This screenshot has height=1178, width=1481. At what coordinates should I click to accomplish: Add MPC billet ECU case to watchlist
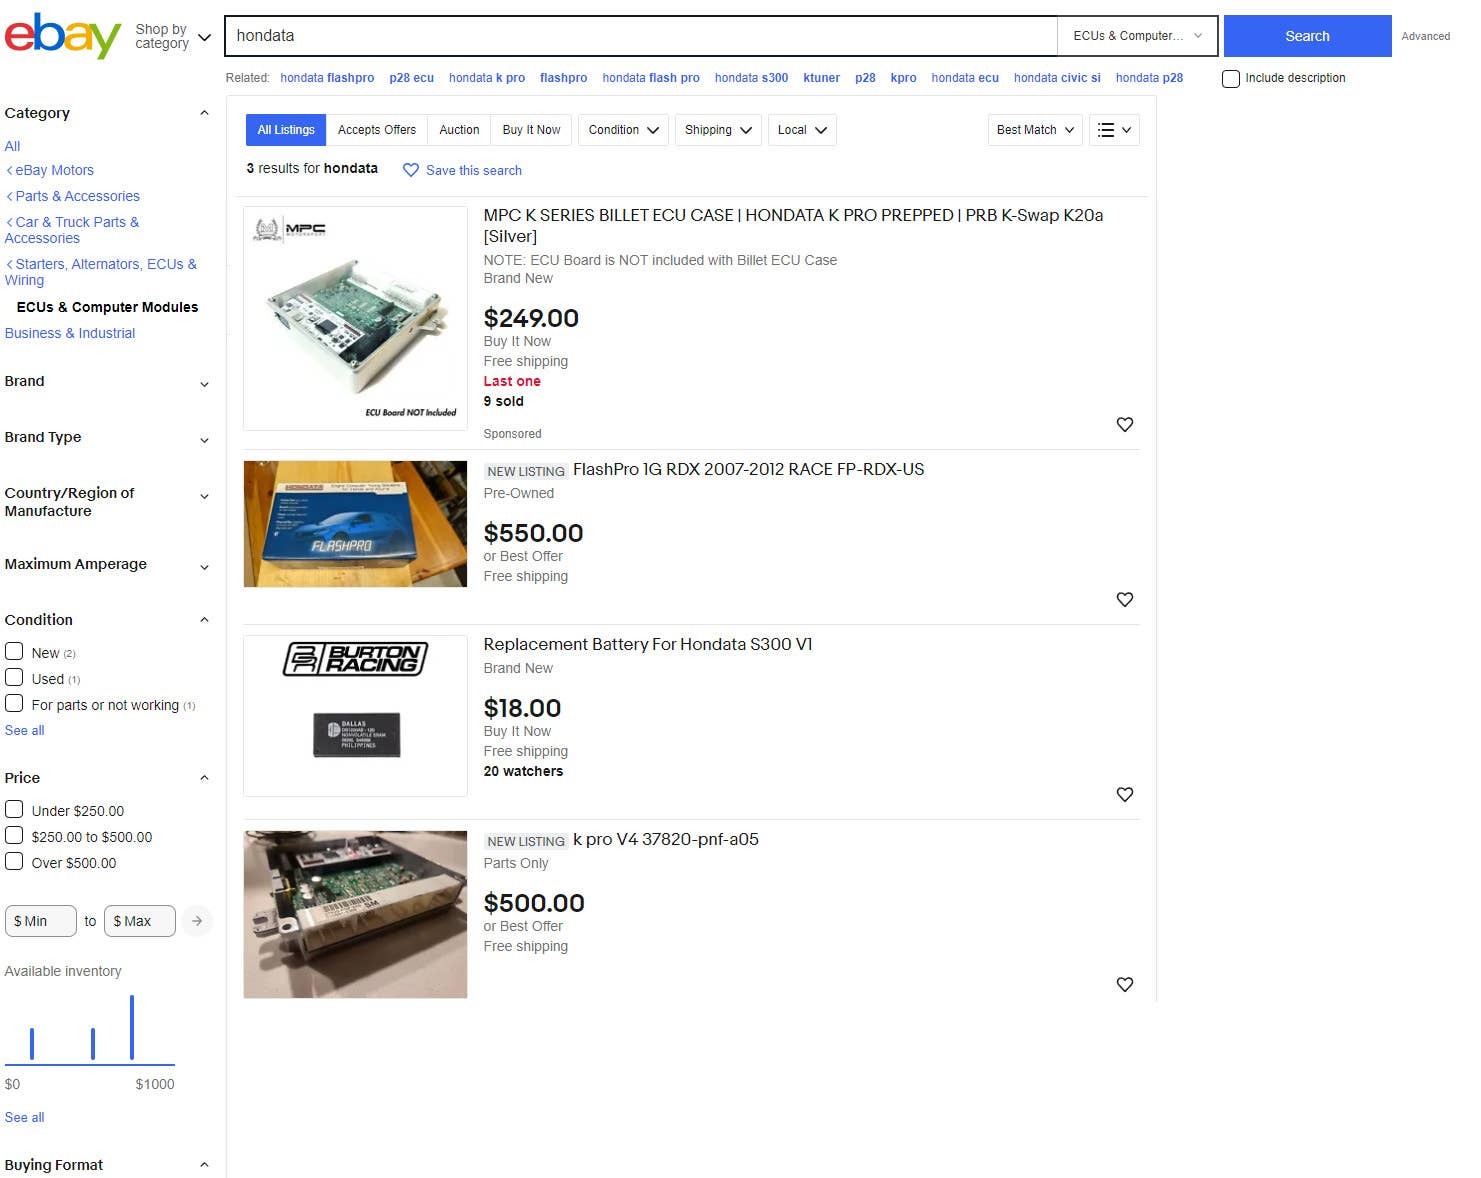(x=1124, y=425)
